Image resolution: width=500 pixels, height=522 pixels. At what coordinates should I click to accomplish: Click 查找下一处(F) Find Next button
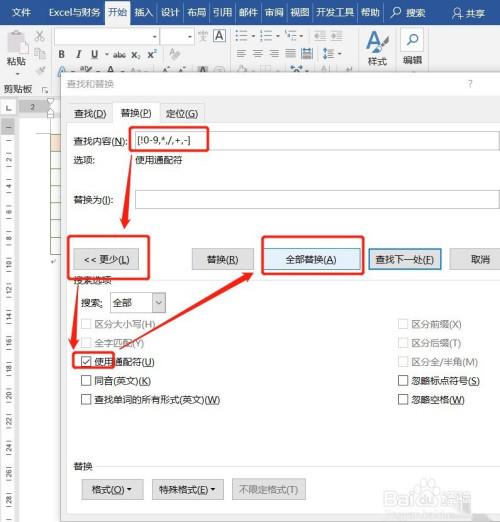405,259
